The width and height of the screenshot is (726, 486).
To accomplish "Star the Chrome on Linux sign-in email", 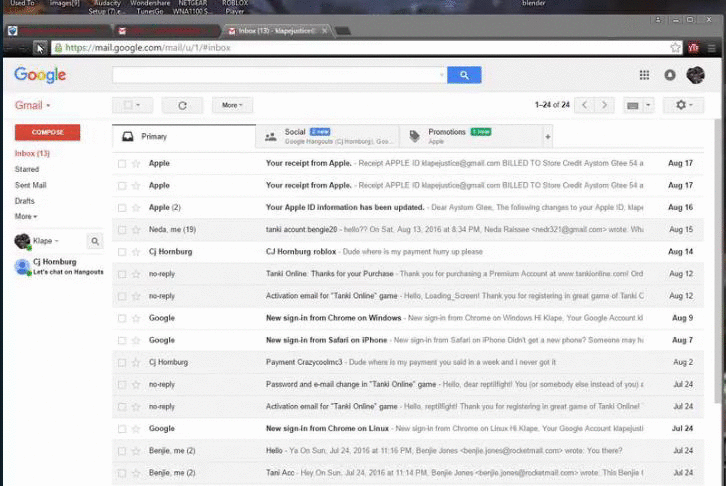I will [136, 429].
